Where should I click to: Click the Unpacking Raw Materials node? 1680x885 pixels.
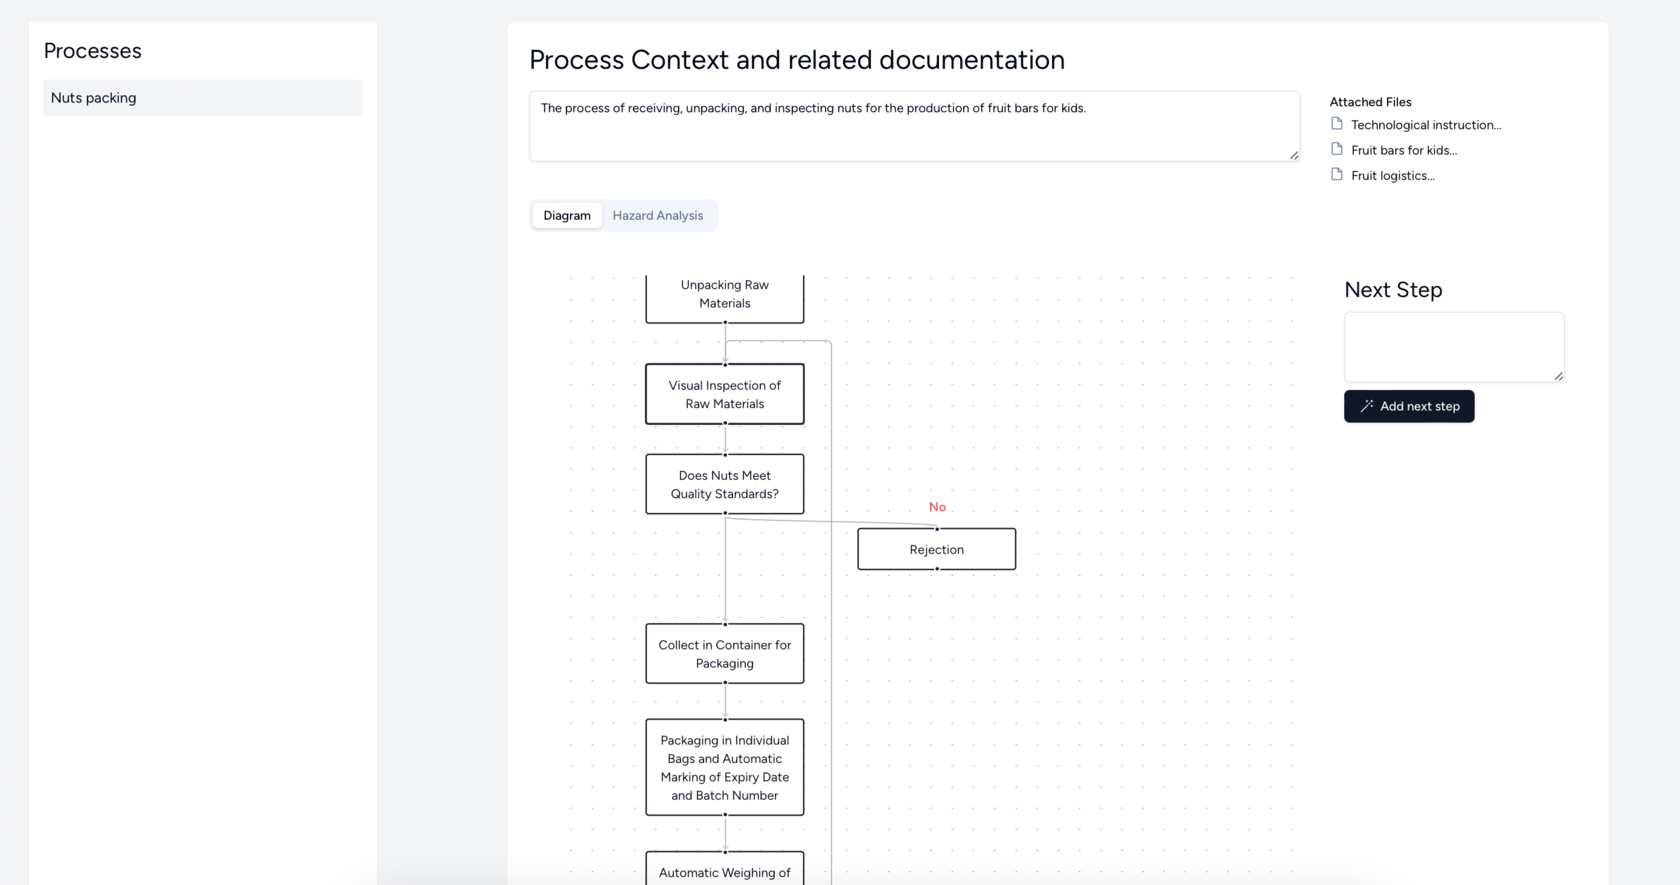coord(724,295)
